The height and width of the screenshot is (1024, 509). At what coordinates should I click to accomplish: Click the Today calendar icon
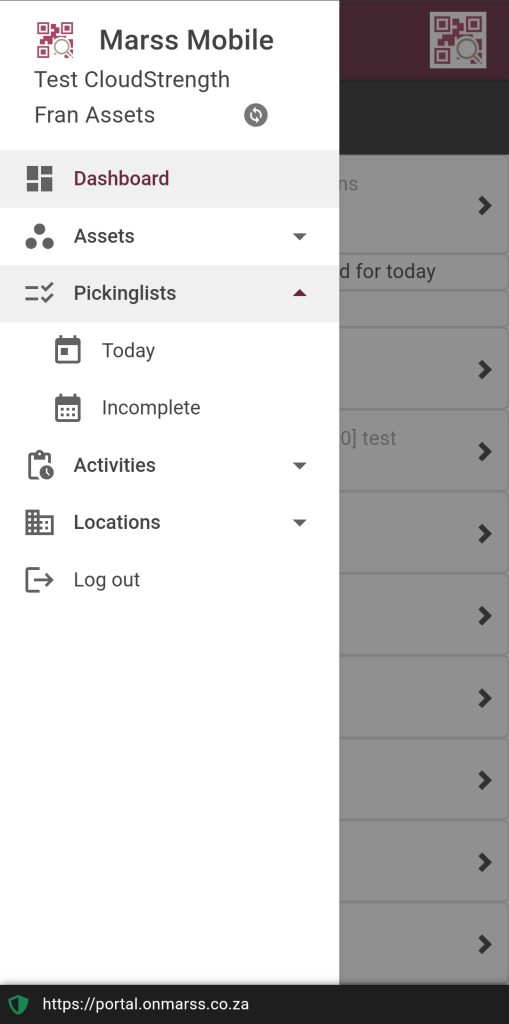[68, 350]
